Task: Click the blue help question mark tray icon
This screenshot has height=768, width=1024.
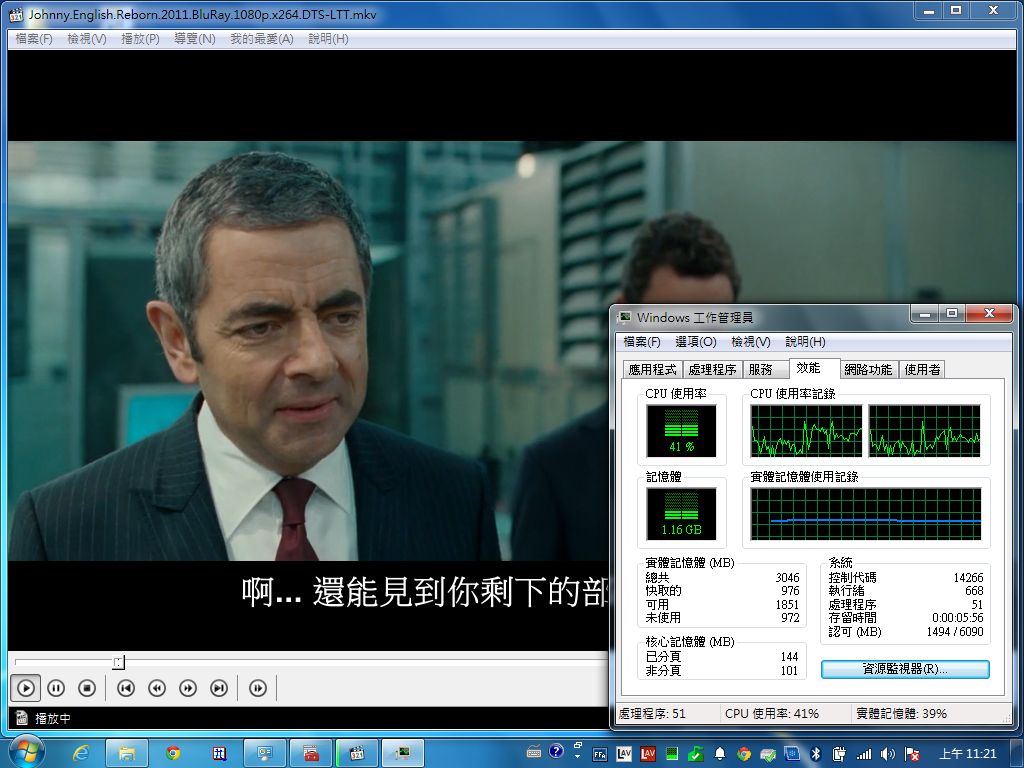Action: [x=556, y=752]
